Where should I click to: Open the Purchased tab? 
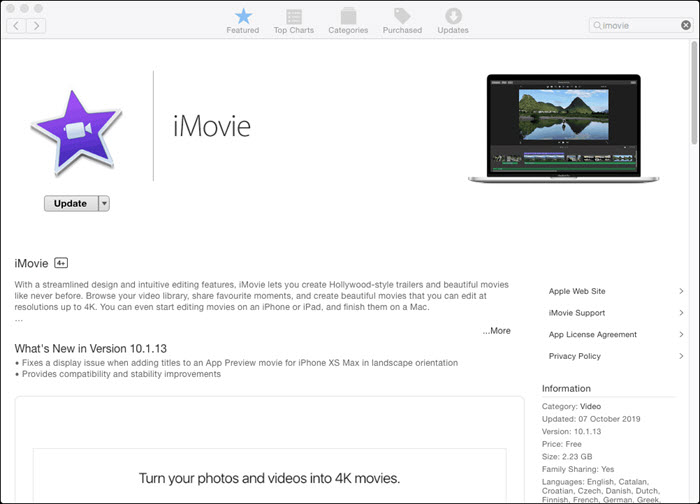[402, 21]
